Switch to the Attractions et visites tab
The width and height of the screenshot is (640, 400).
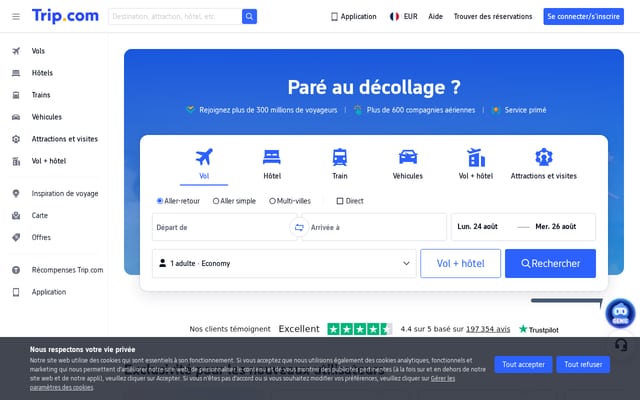[x=544, y=164]
